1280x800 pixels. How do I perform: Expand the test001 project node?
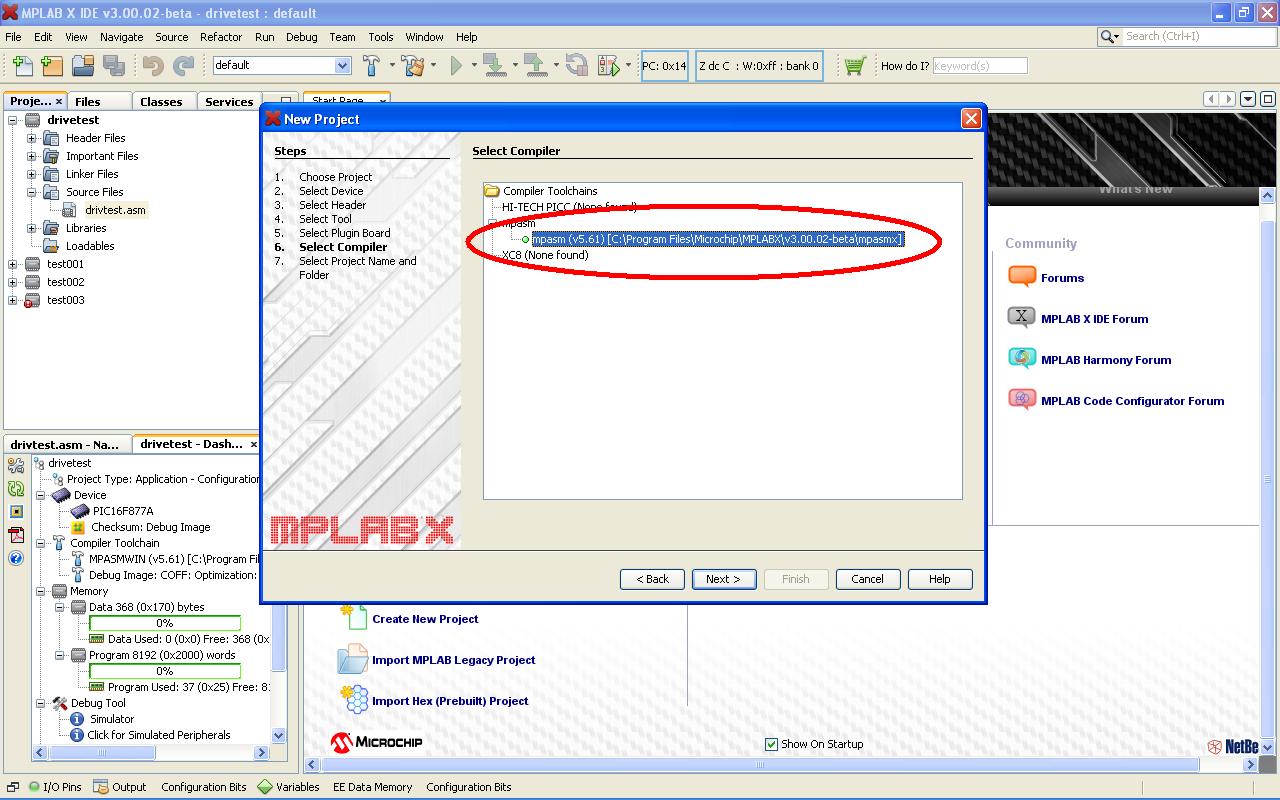tap(13, 264)
